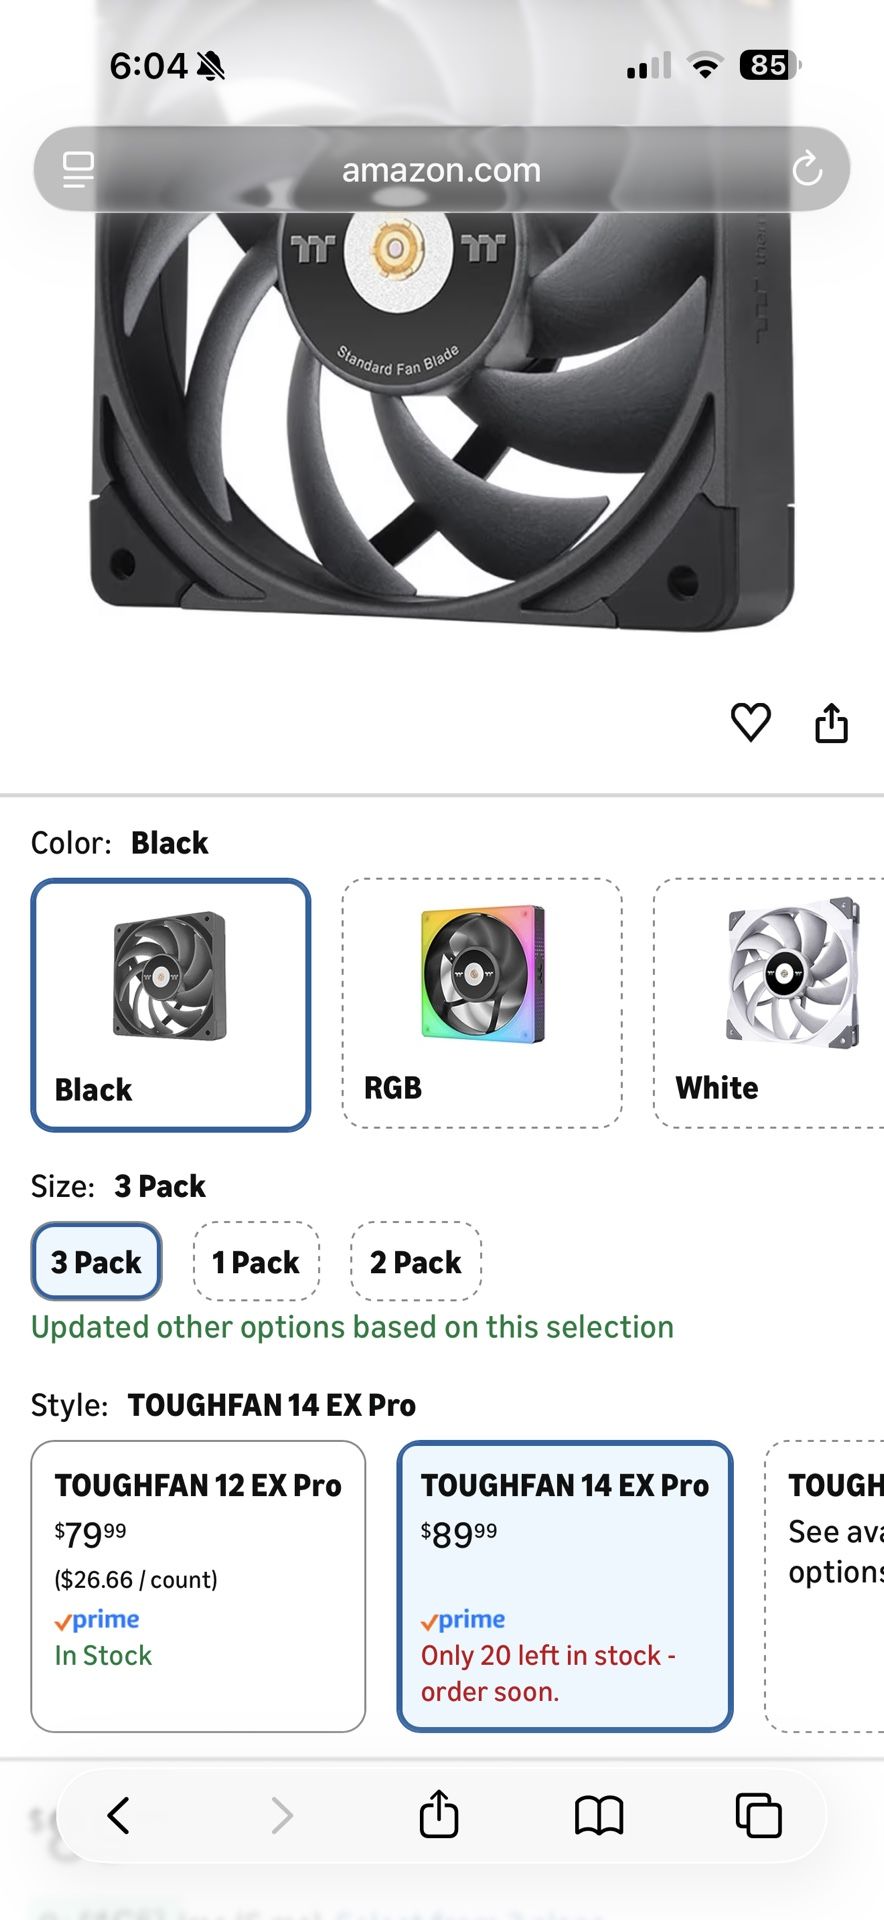Image resolution: width=884 pixels, height=1920 pixels.
Task: Tap the browser share icon
Action: coord(440,1817)
